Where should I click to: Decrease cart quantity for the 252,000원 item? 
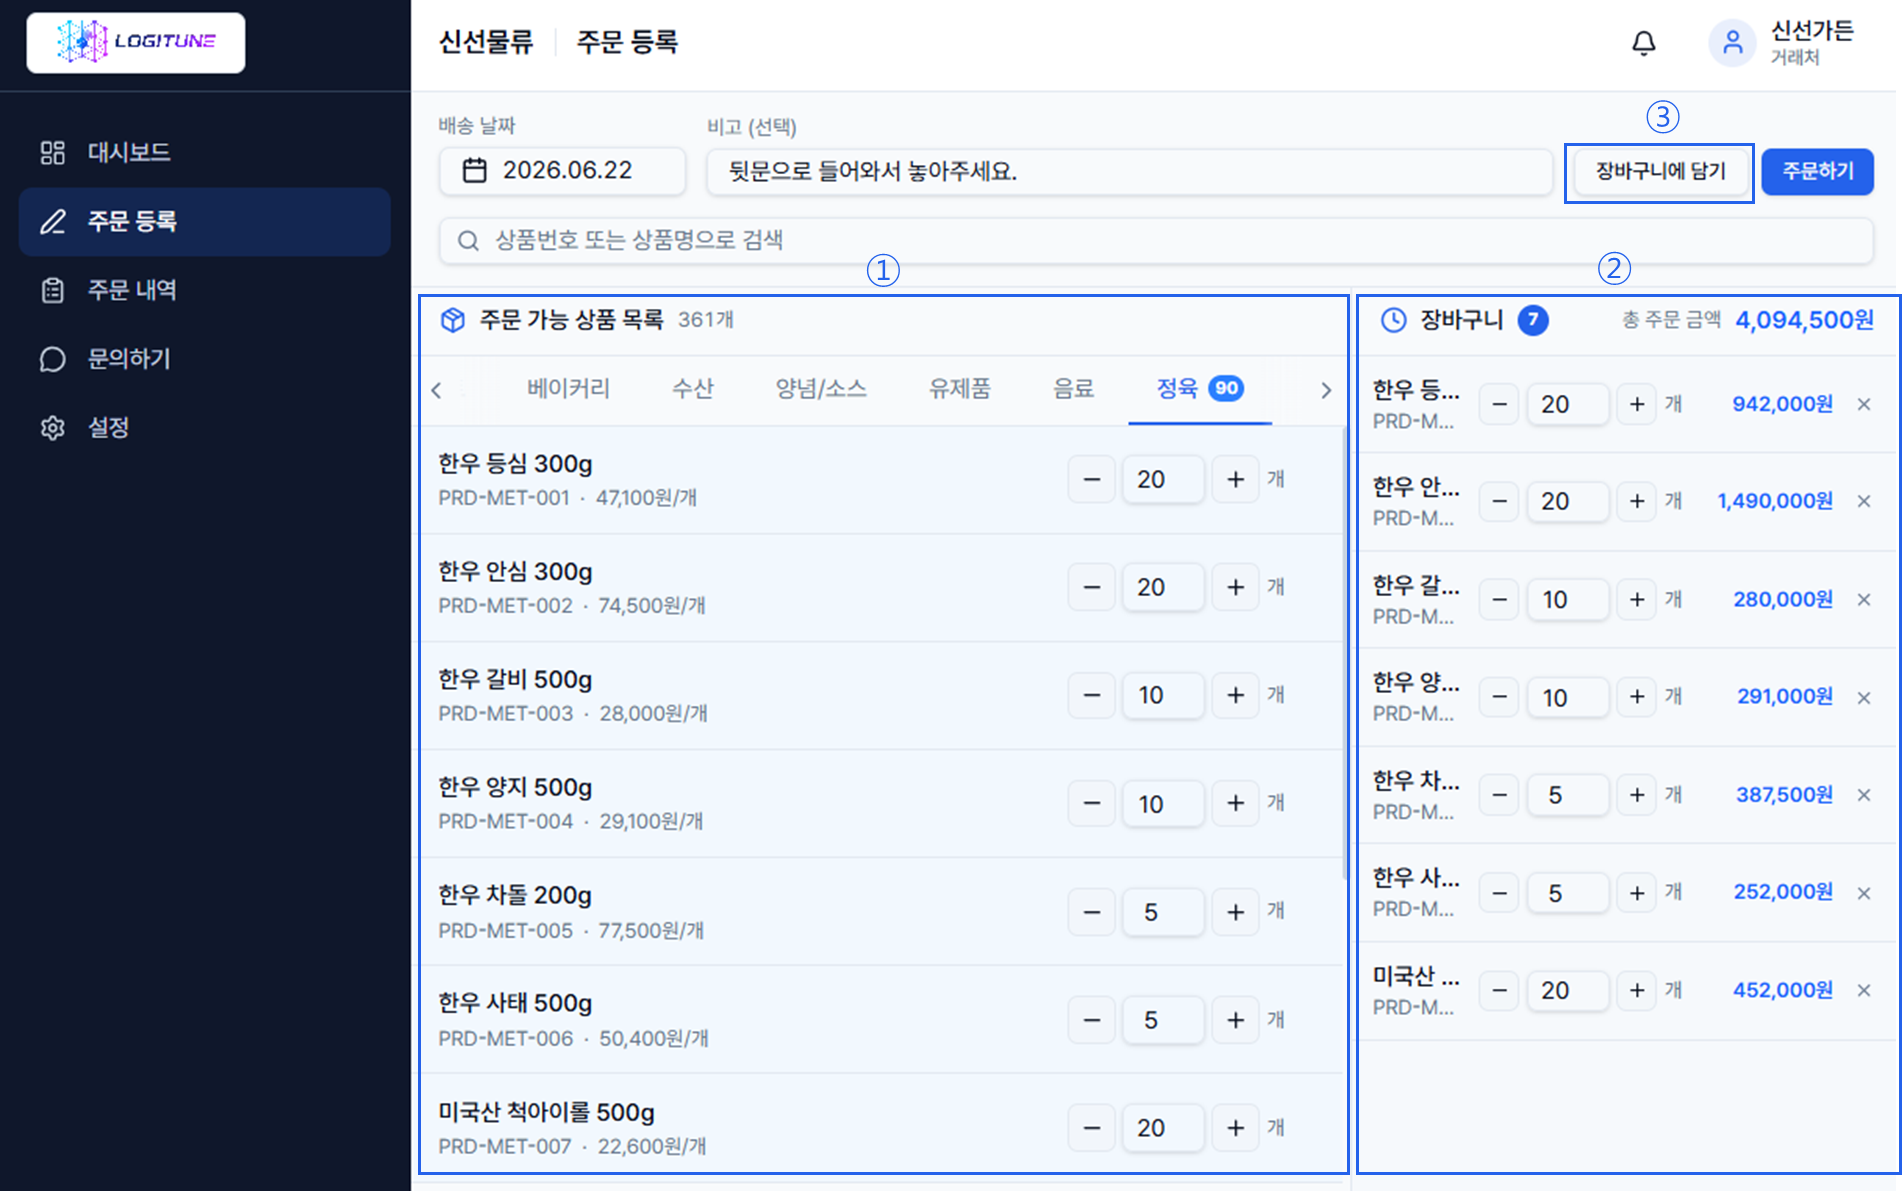tap(1499, 892)
